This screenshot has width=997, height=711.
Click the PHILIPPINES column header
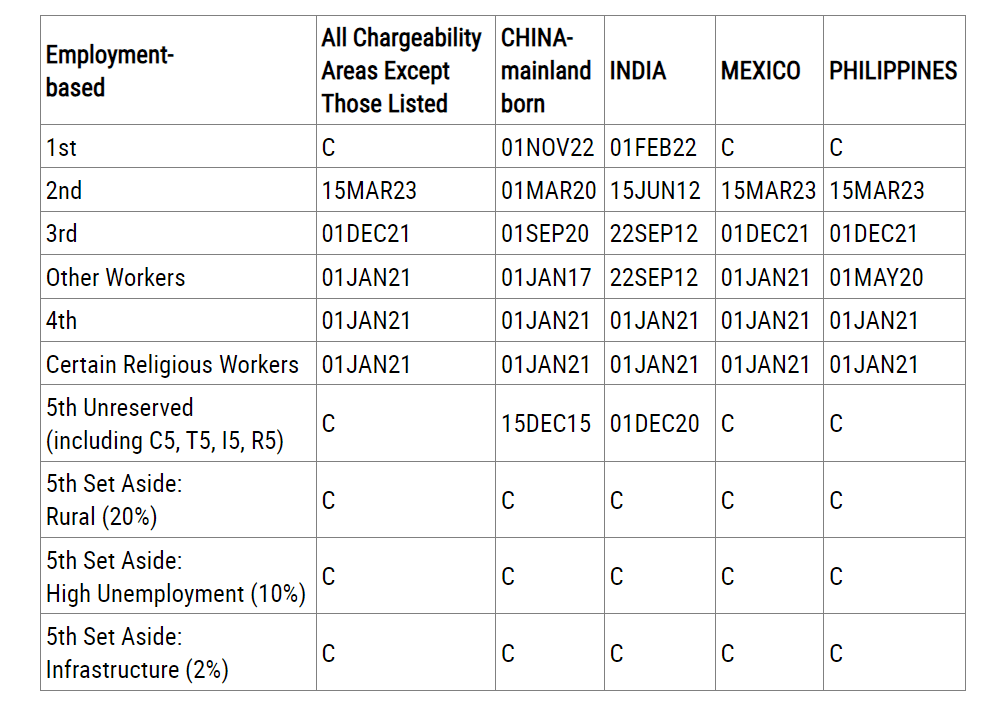[x=892, y=71]
